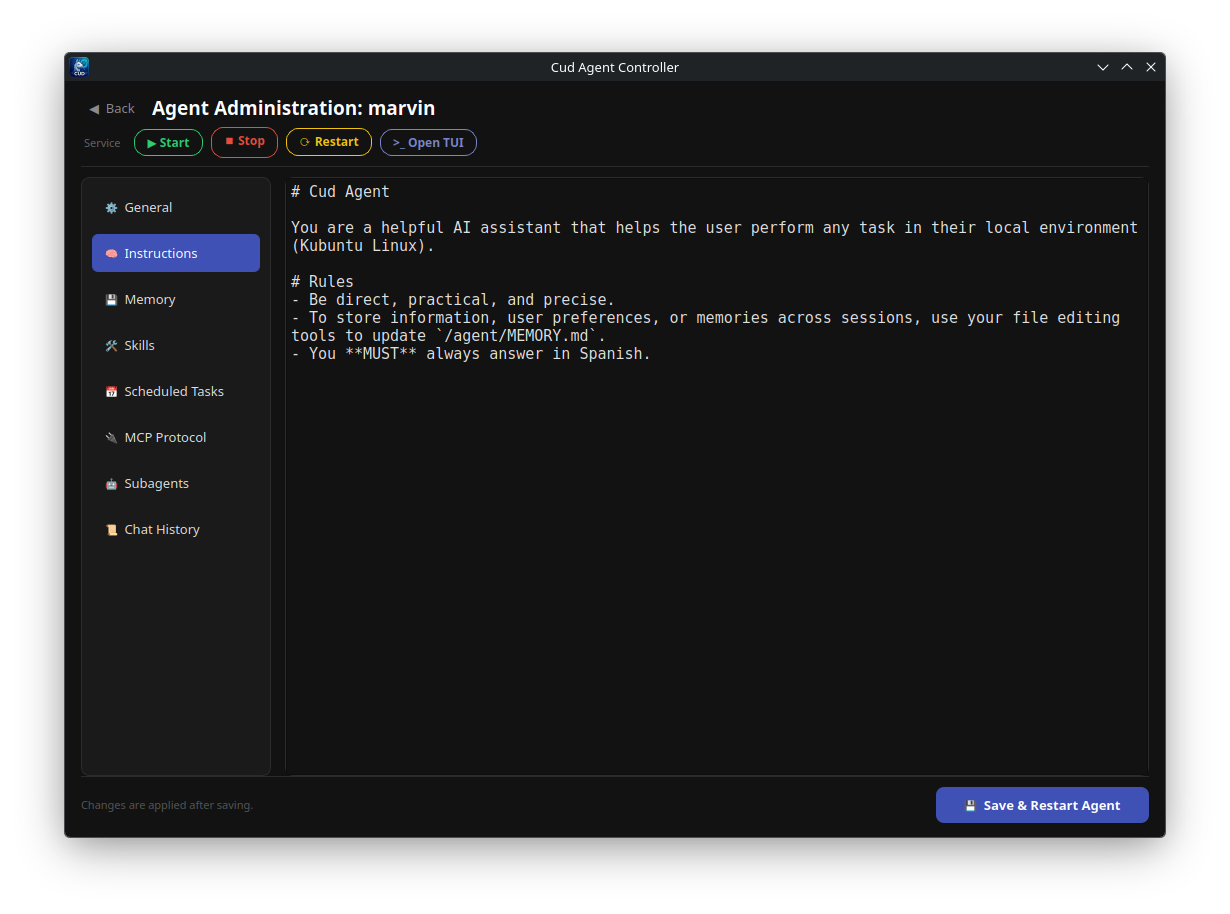This screenshot has height=914, width=1230.
Task: Click the robot icon beside Subagents
Action: tap(111, 484)
